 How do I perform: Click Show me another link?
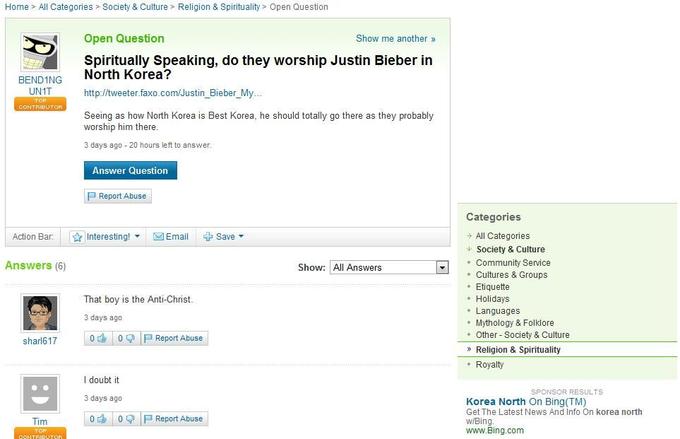396,39
